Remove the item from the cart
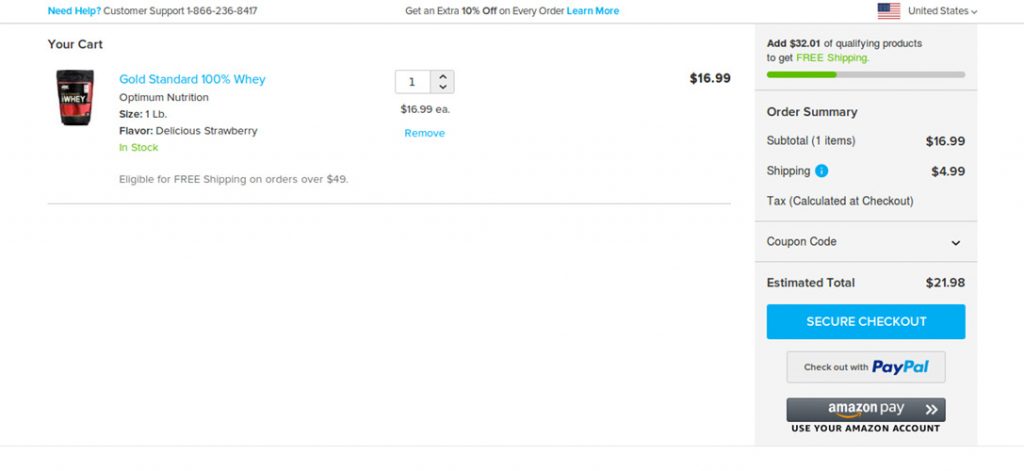 424,133
